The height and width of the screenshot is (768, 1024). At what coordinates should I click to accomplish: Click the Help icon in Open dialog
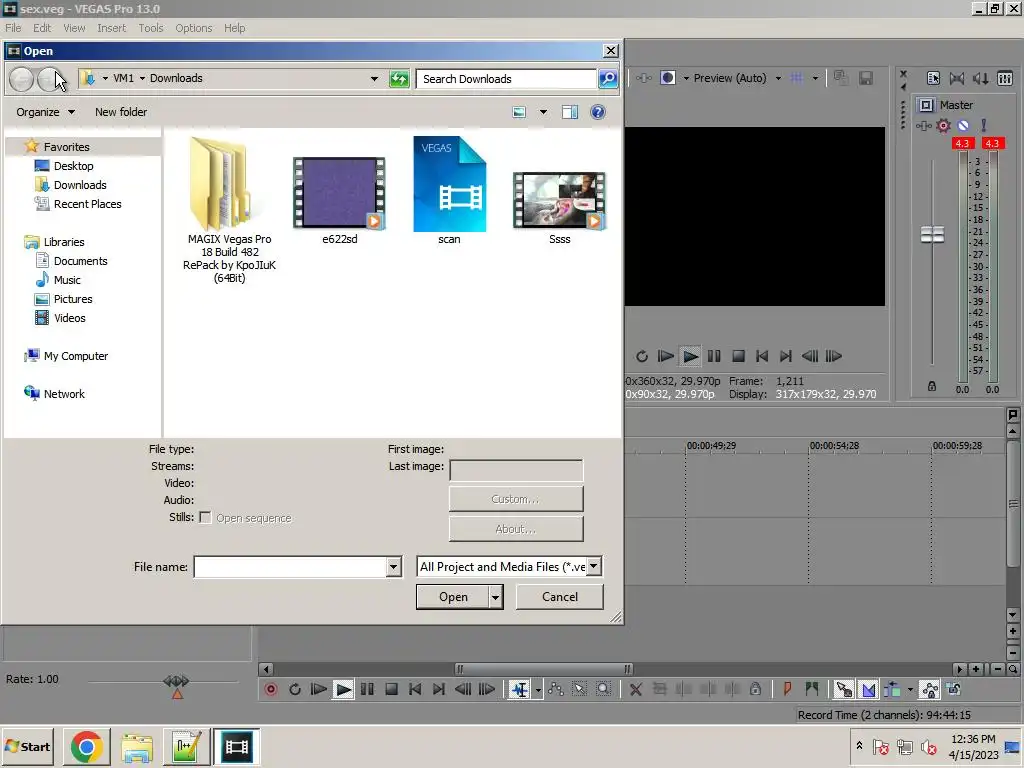pos(598,112)
